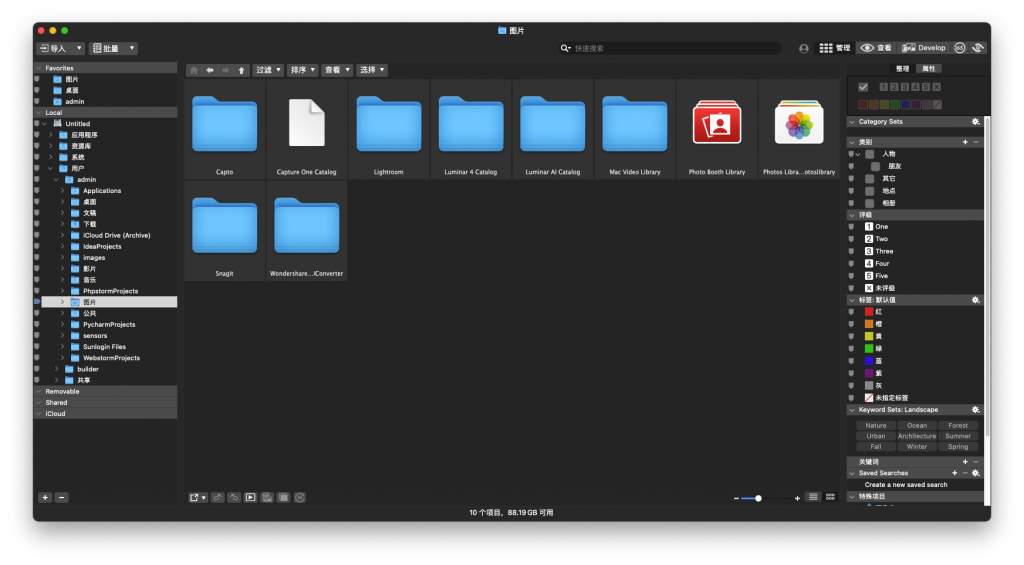Open the 过滤 (Filter) dropdown
Viewport: 1024px width, 565px height.
(268, 70)
